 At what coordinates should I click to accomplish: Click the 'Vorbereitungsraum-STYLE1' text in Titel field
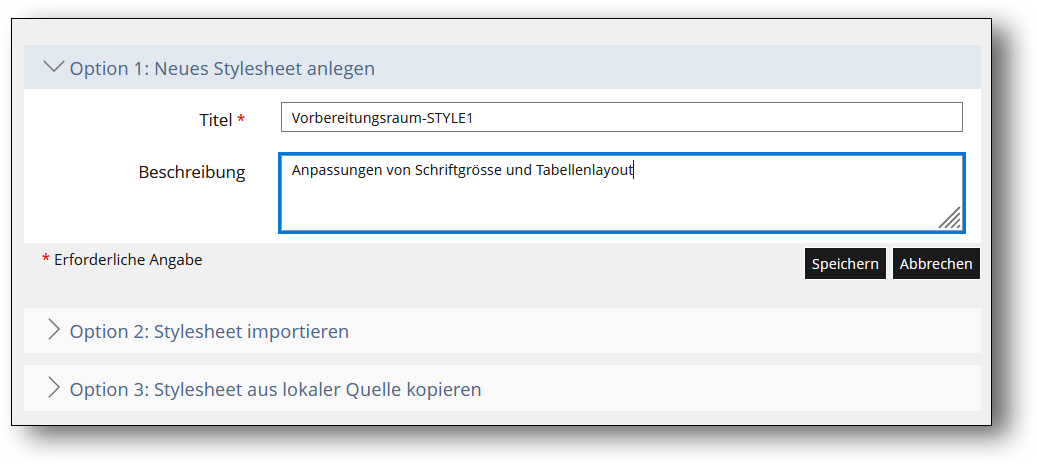pyautogui.click(x=381, y=118)
